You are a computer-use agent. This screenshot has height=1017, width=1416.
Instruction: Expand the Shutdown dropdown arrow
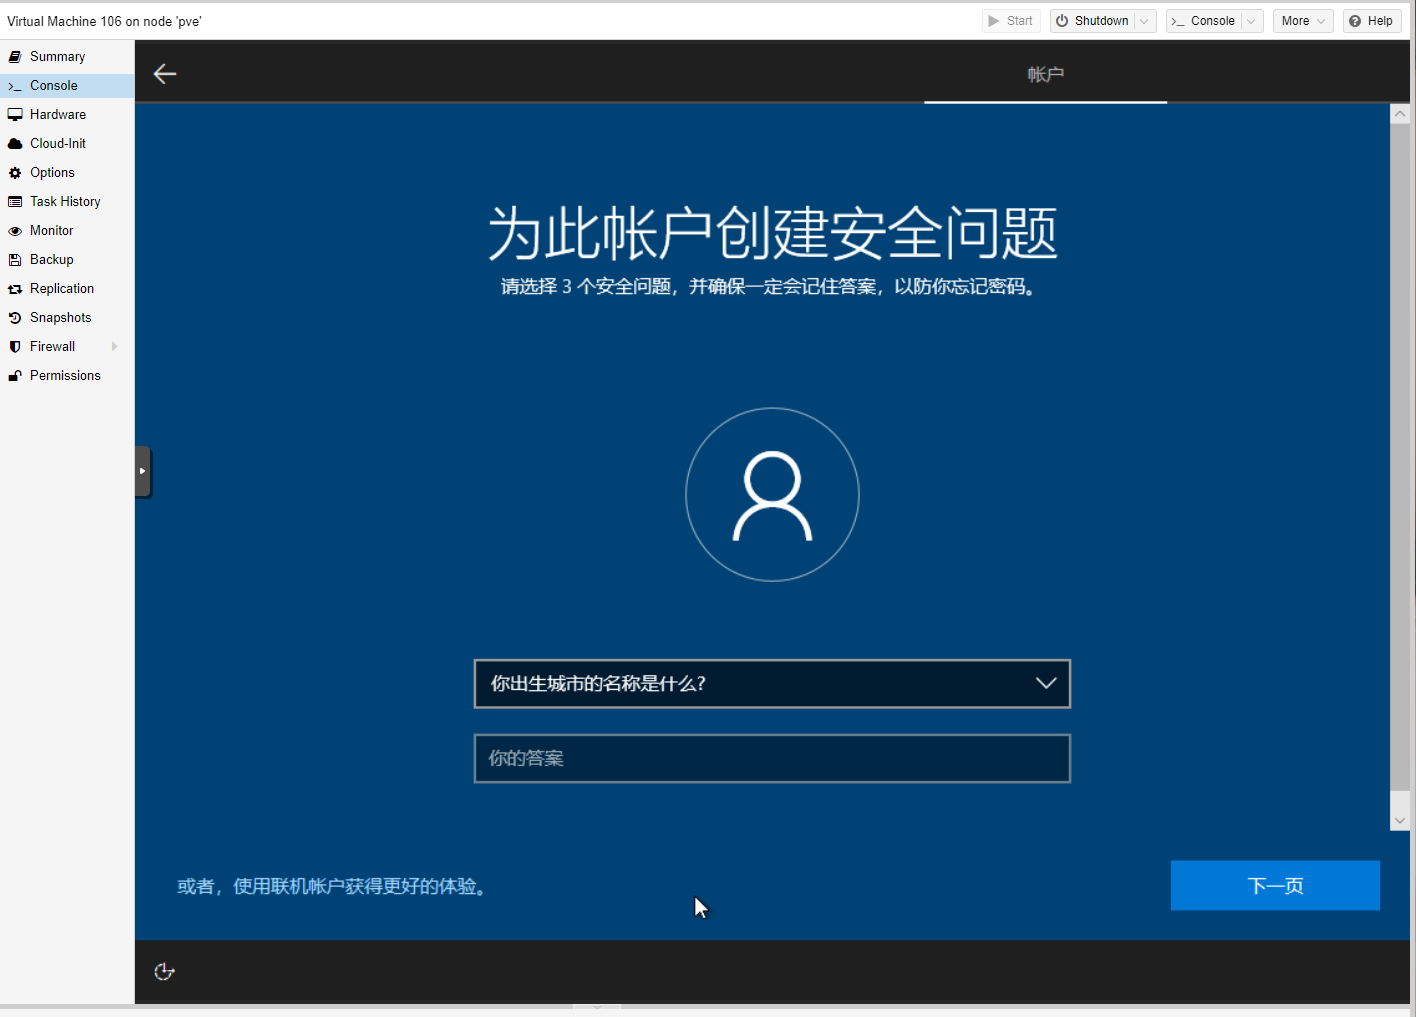1145,21
